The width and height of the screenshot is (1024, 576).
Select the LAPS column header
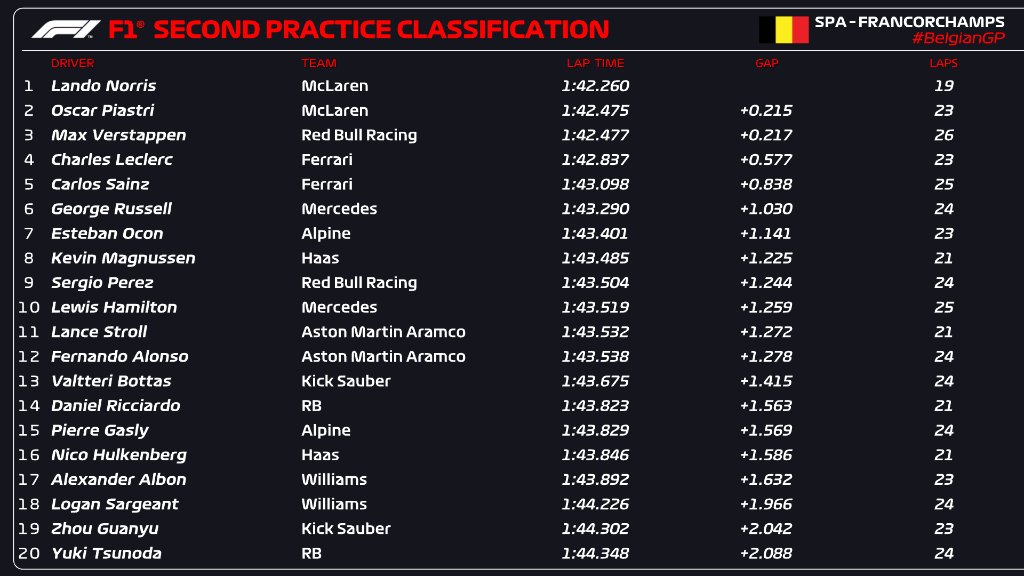(943, 63)
